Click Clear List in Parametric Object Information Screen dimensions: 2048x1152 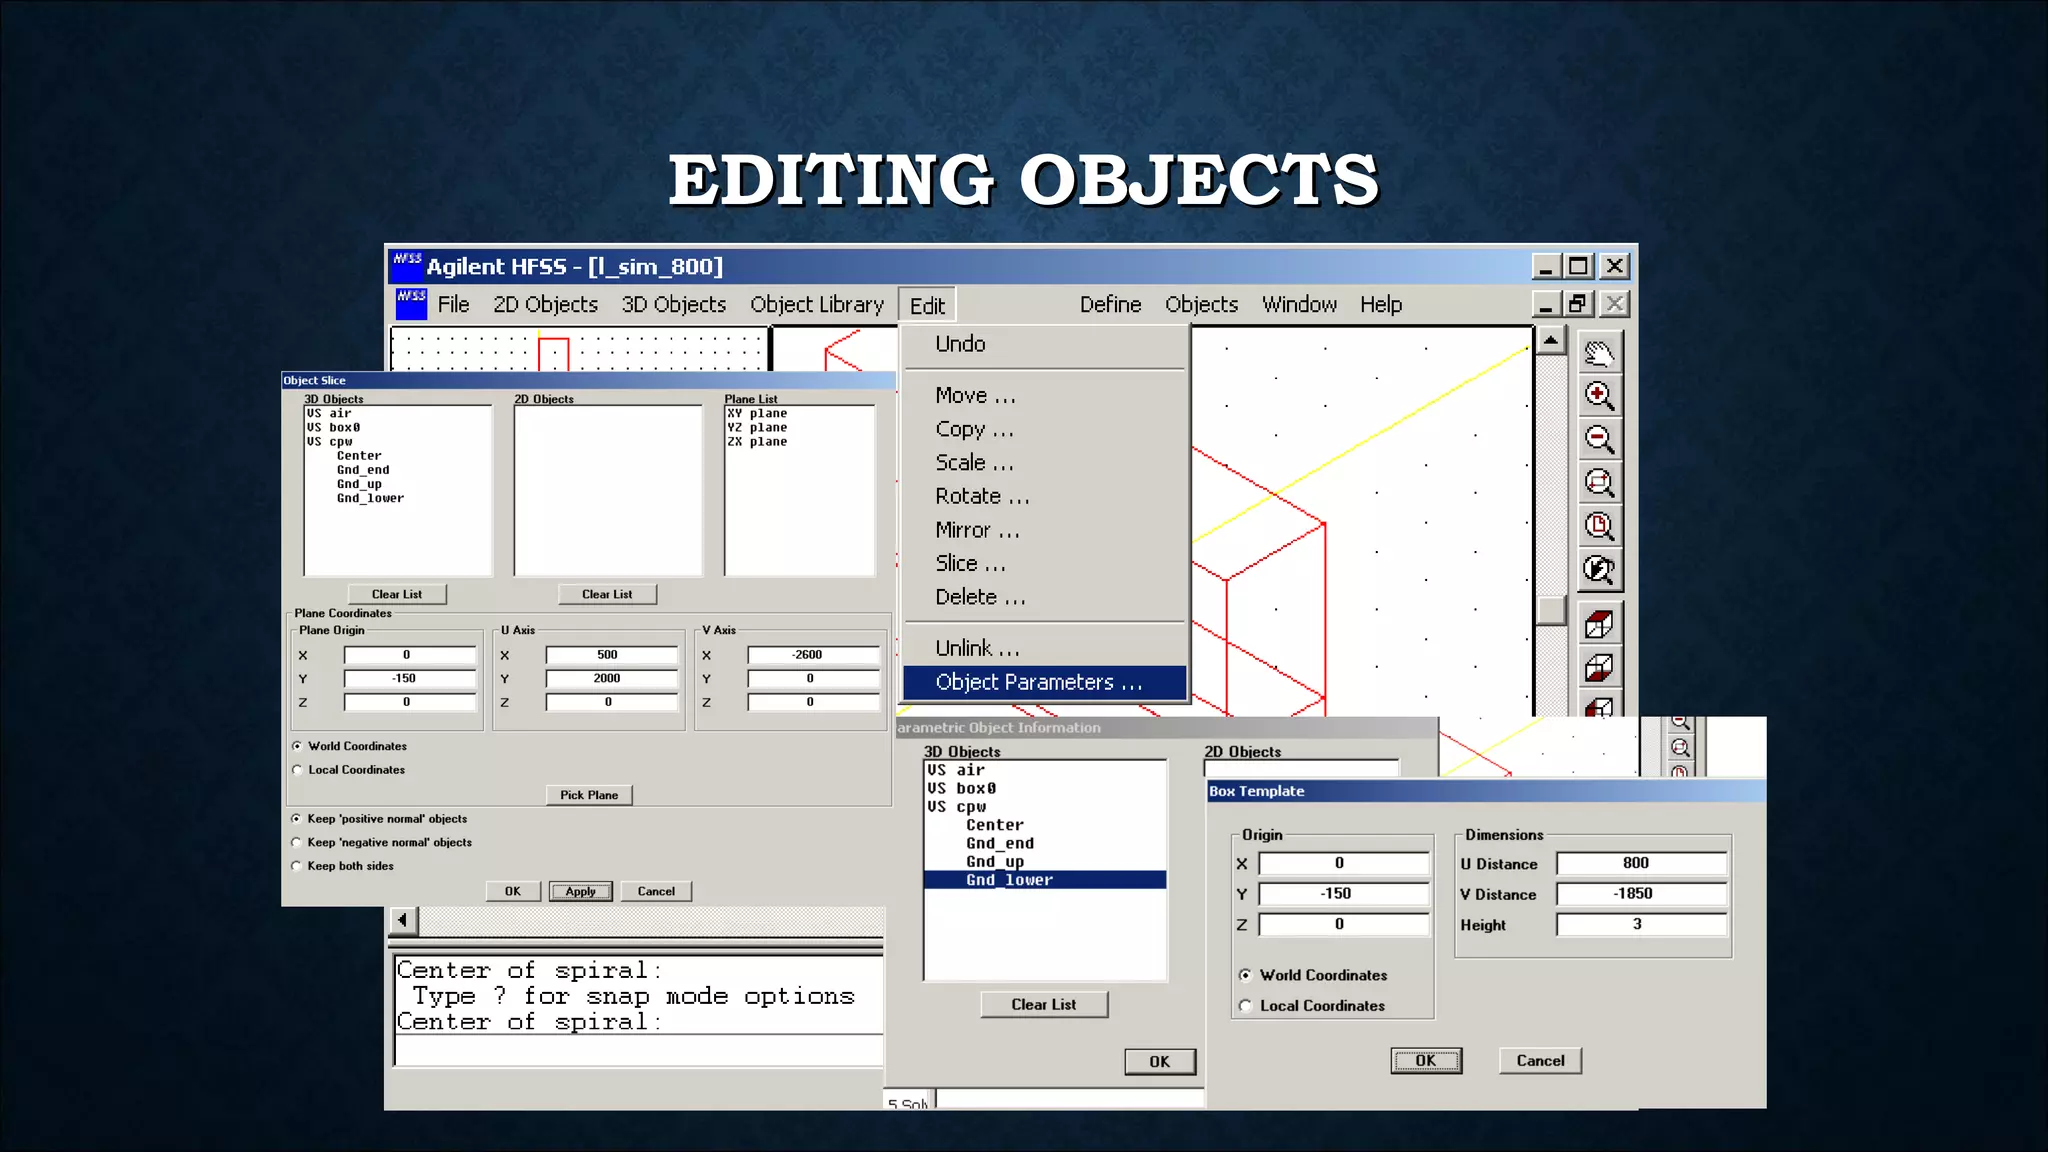point(1044,1004)
